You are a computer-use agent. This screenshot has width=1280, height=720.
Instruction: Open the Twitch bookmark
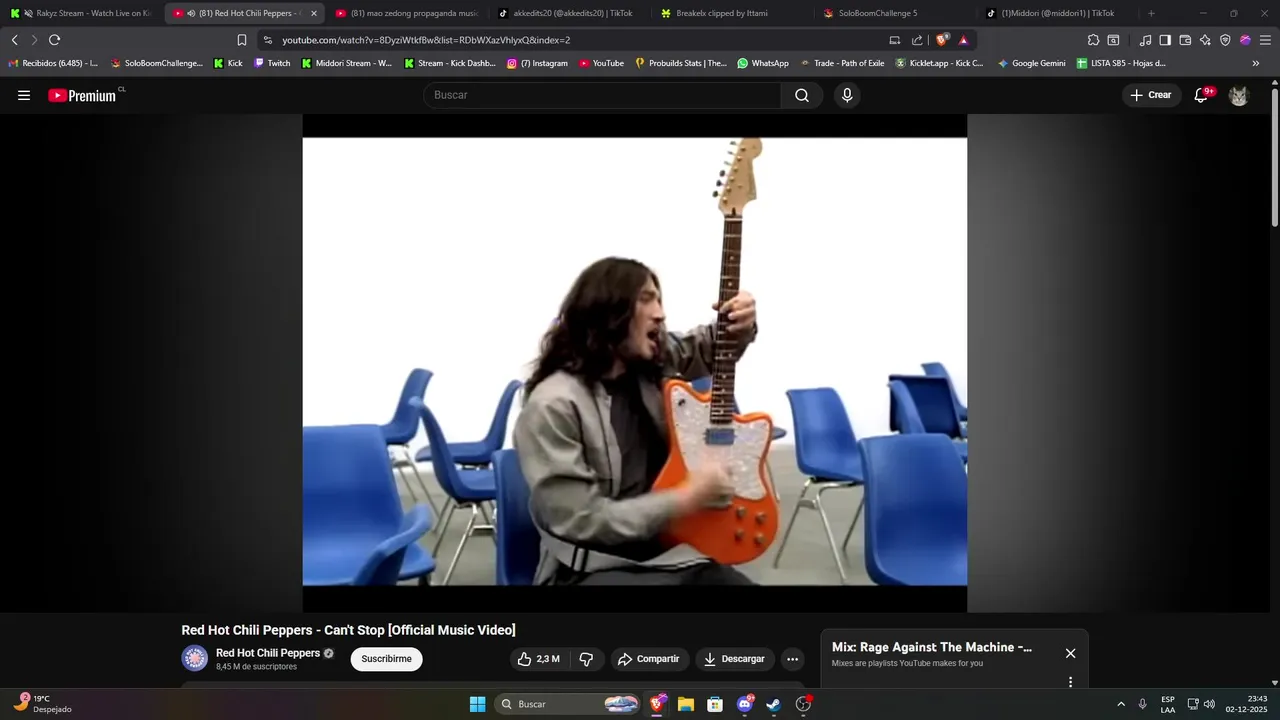[272, 63]
